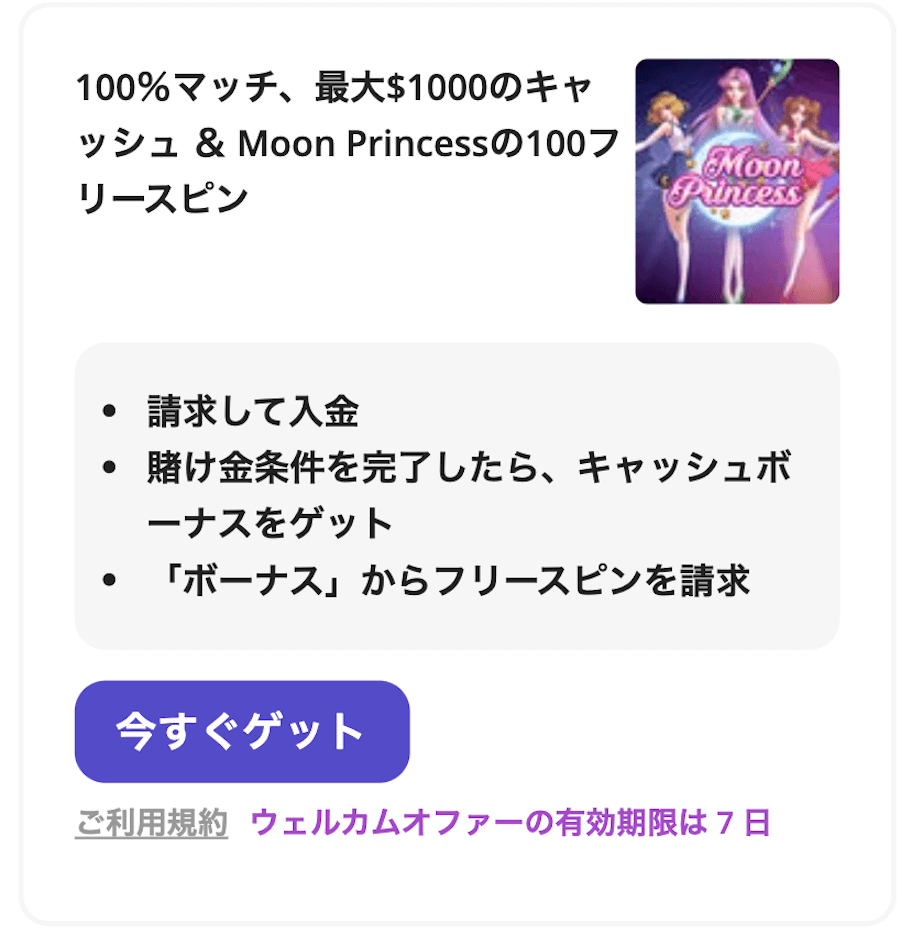Click the ーナスをゲット continuation line
900x934 pixels.
[270, 524]
